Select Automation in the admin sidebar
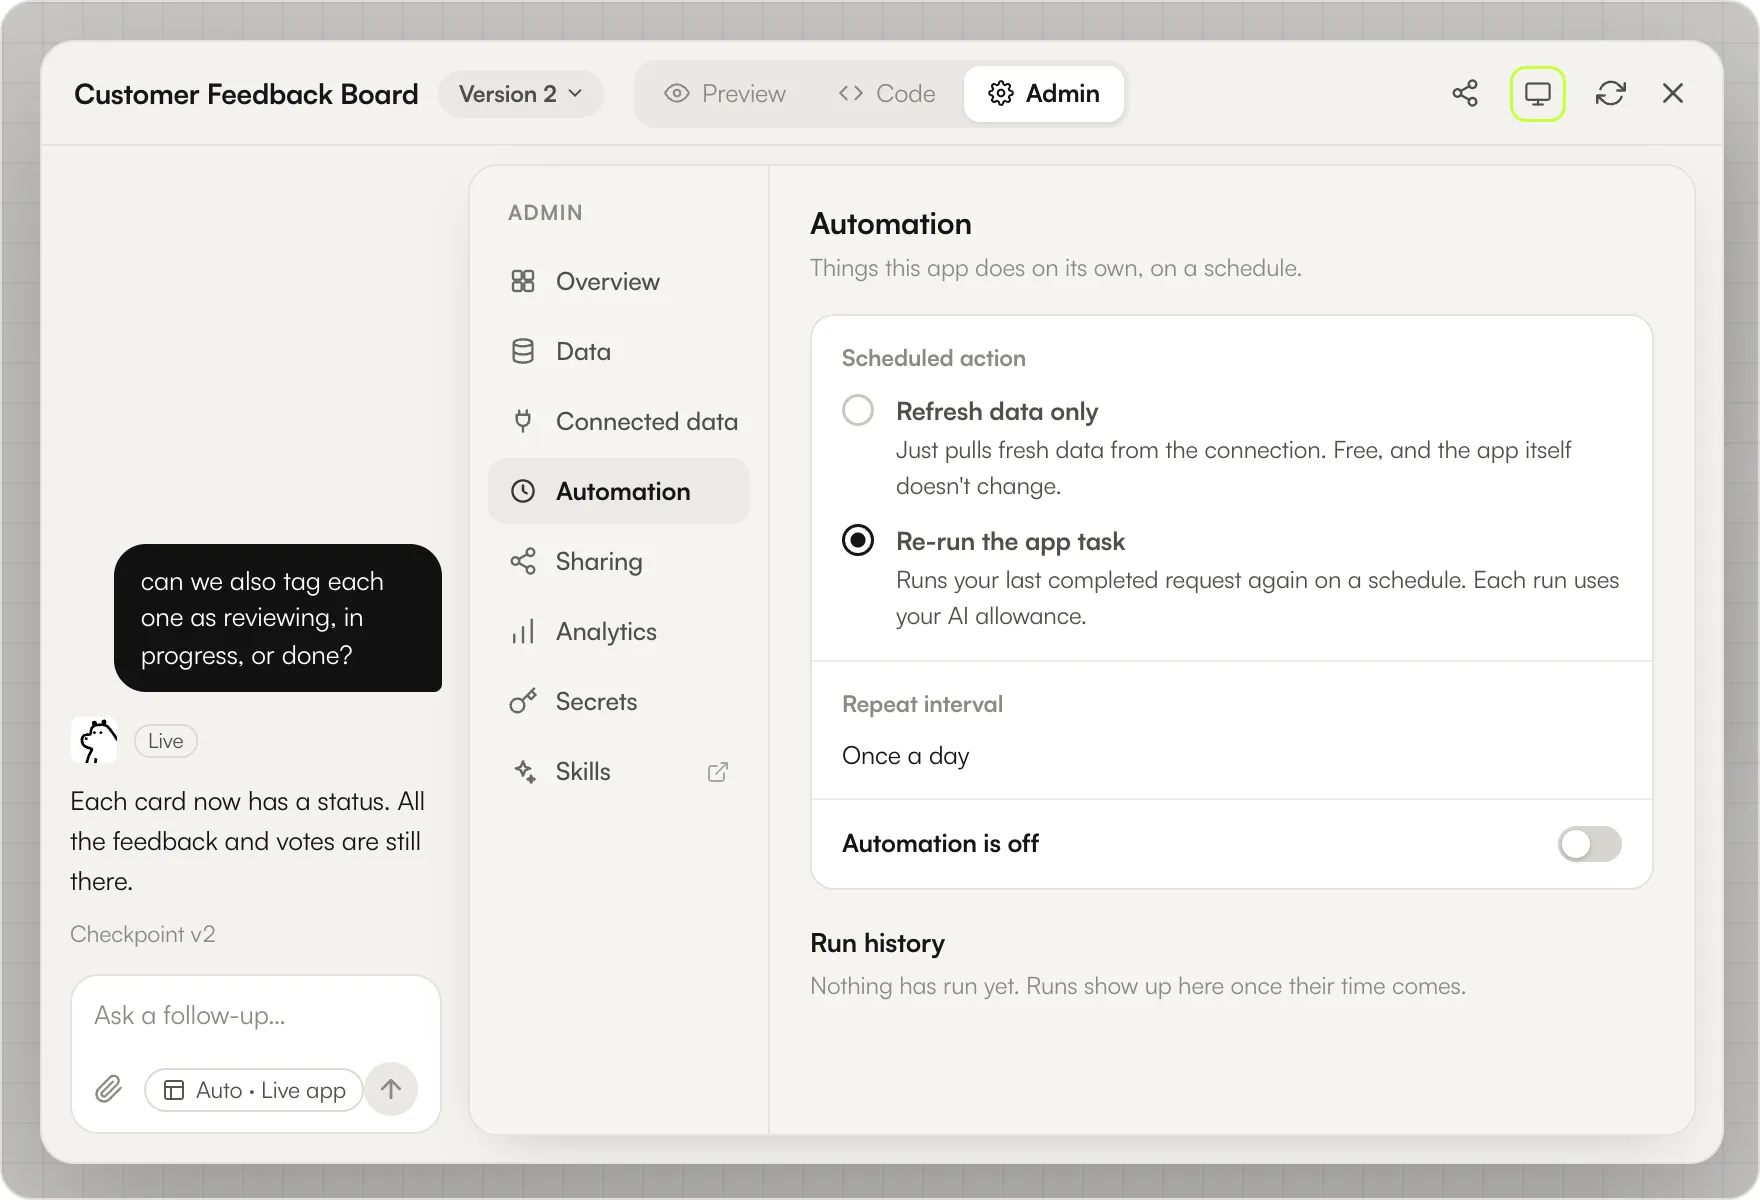 click(618, 491)
